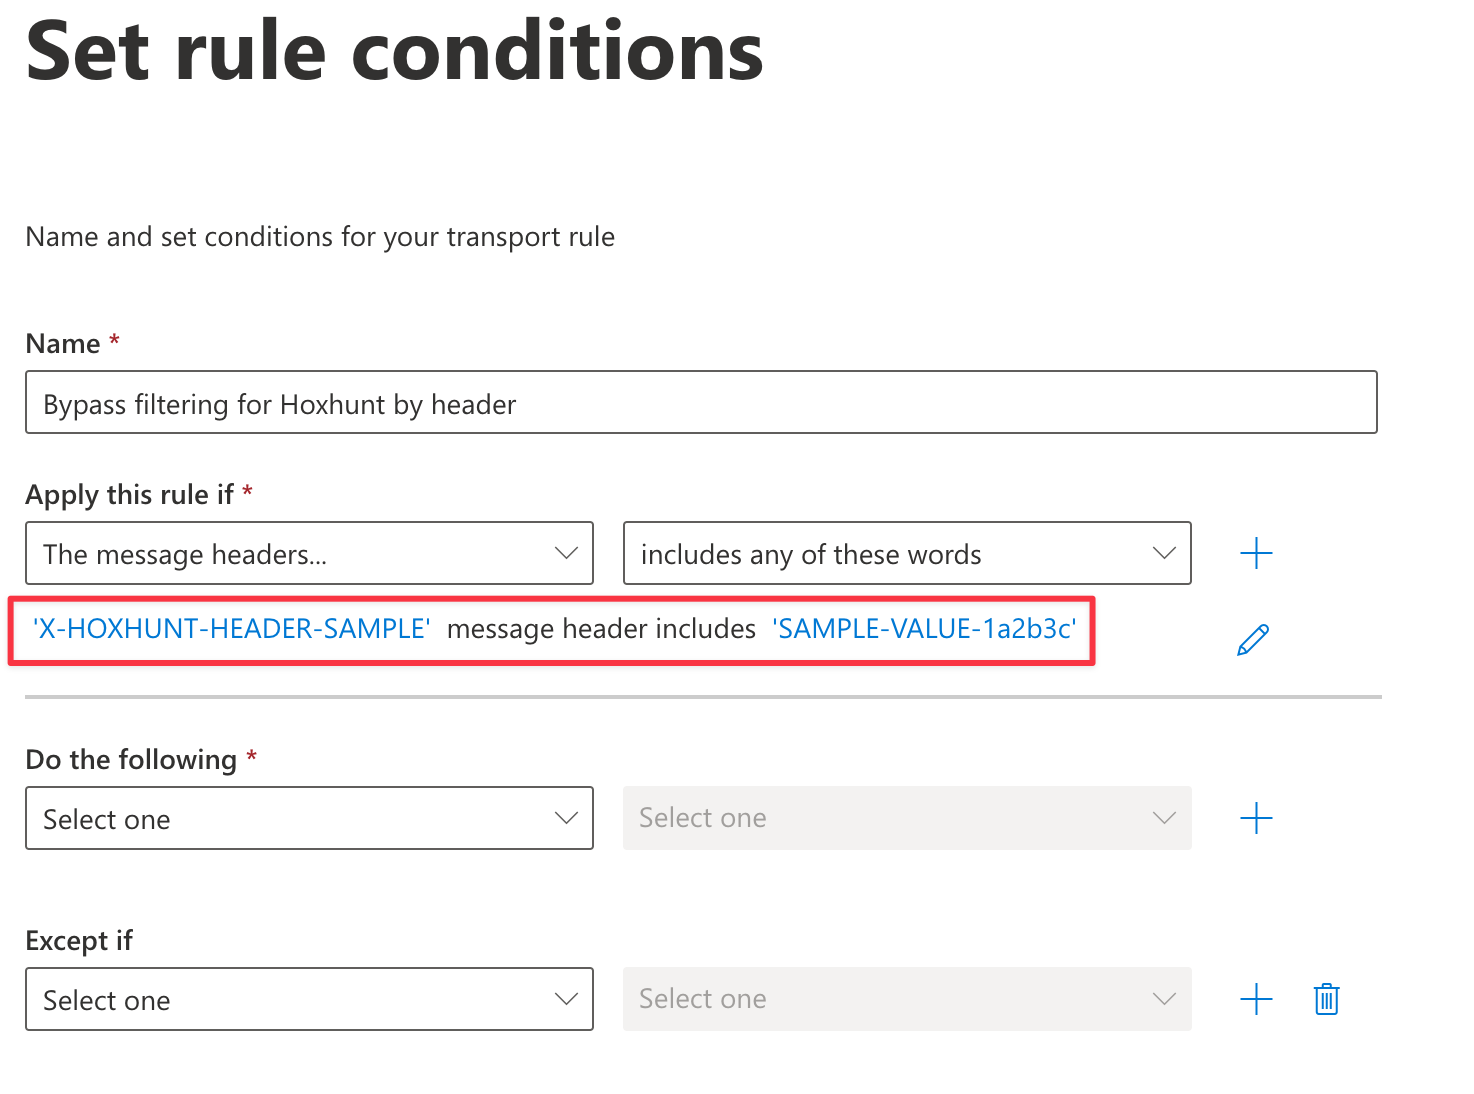
Task: Open the Except if 'Select one' dropdown
Action: point(309,999)
